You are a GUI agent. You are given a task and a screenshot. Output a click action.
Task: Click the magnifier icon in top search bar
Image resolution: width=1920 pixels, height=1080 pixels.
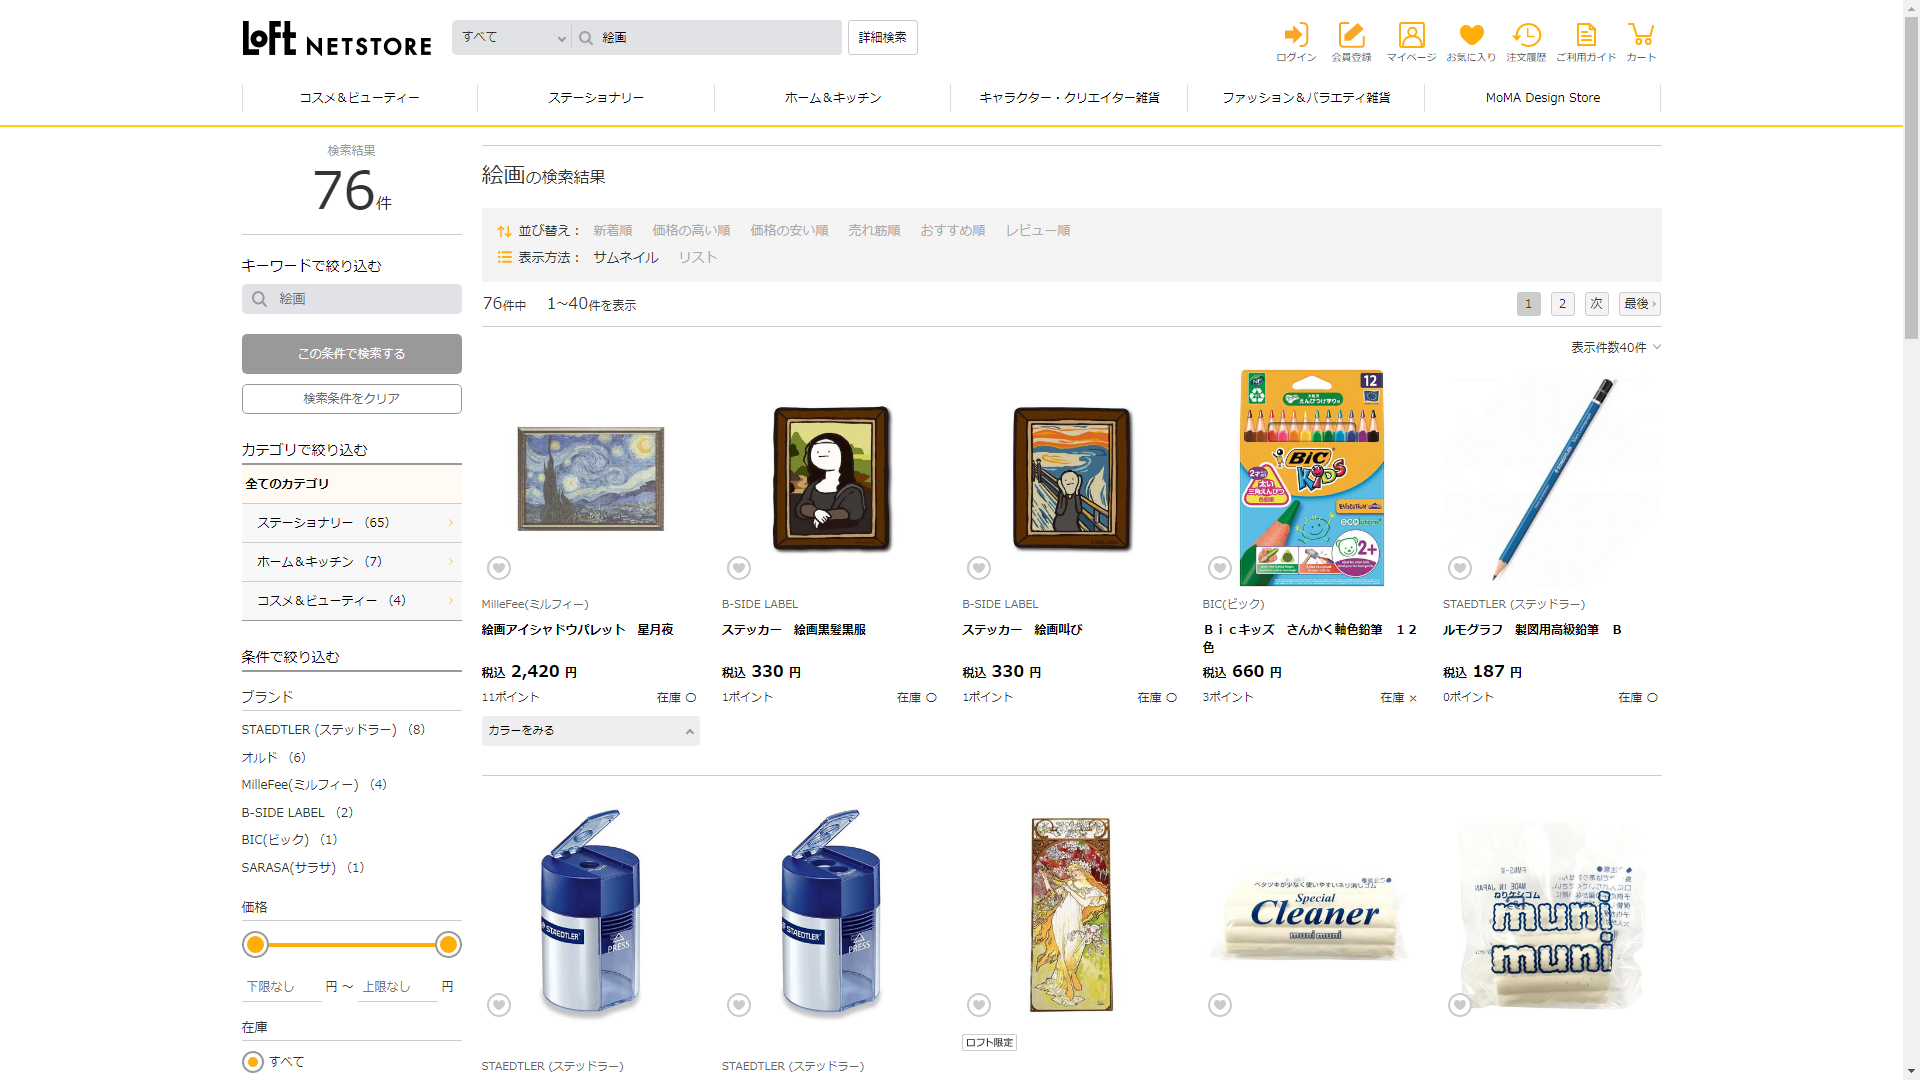[x=586, y=38]
